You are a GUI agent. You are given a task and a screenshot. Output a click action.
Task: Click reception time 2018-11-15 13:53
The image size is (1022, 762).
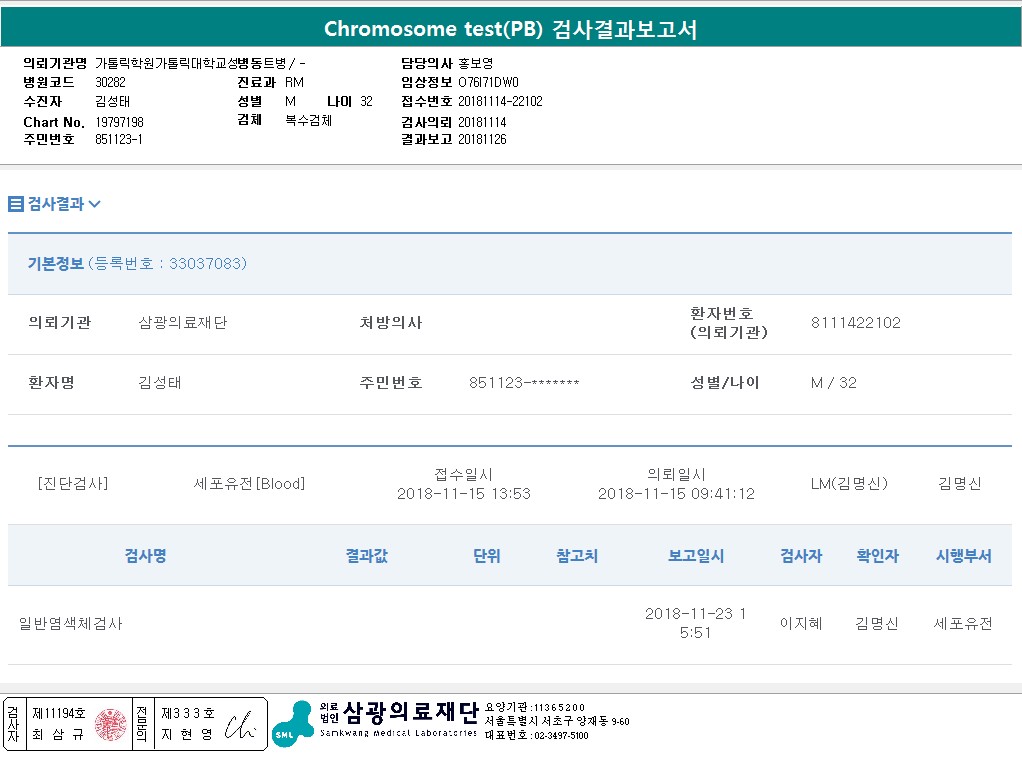pyautogui.click(x=463, y=494)
